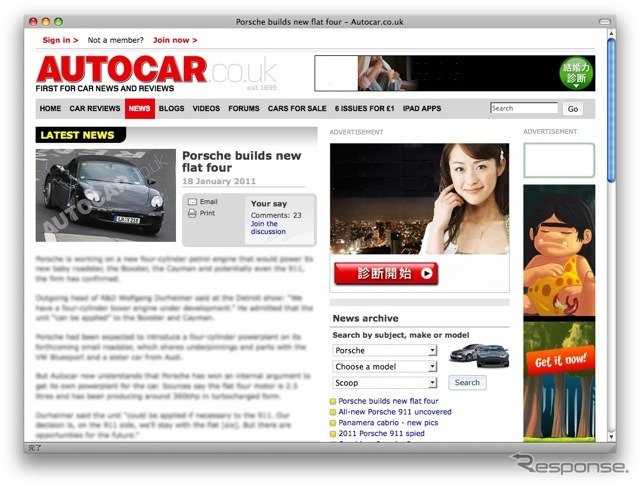Click the scrollbar up arrow
Screen dimensions: 640x486
click(x=611, y=33)
